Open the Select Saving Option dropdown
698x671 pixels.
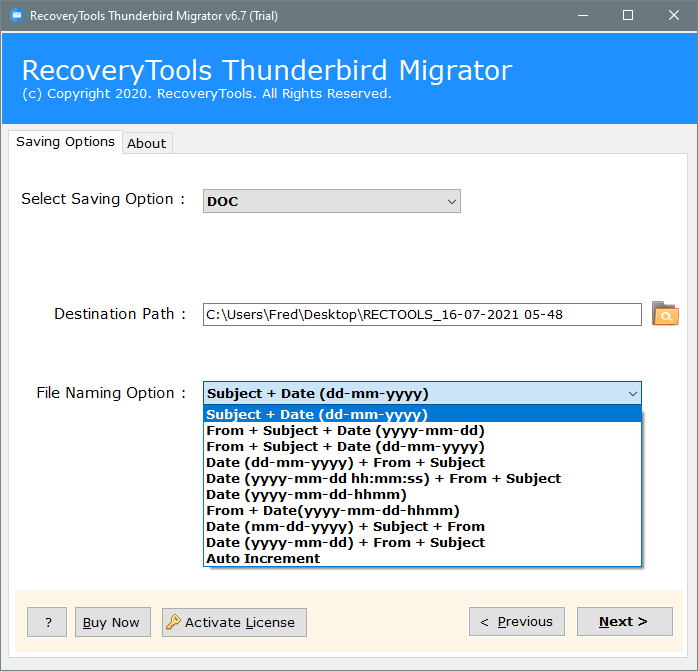click(x=332, y=201)
